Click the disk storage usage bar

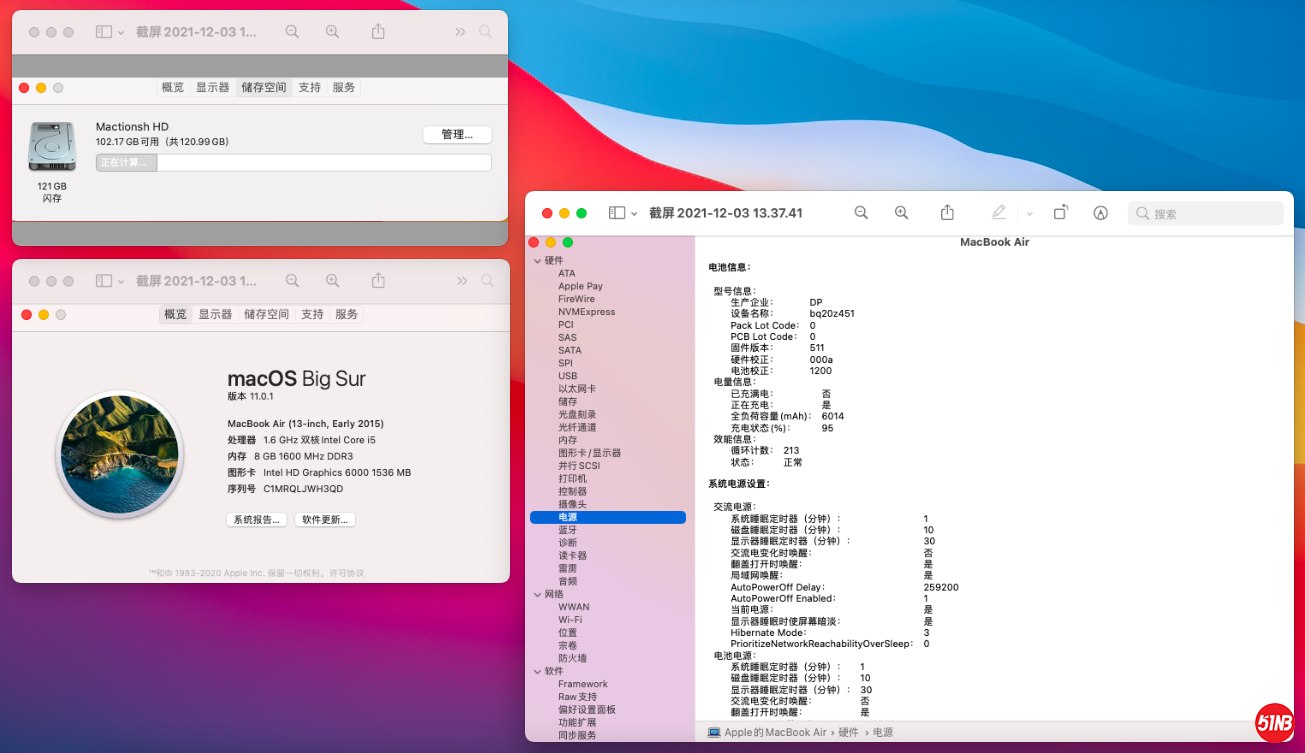[x=293, y=163]
